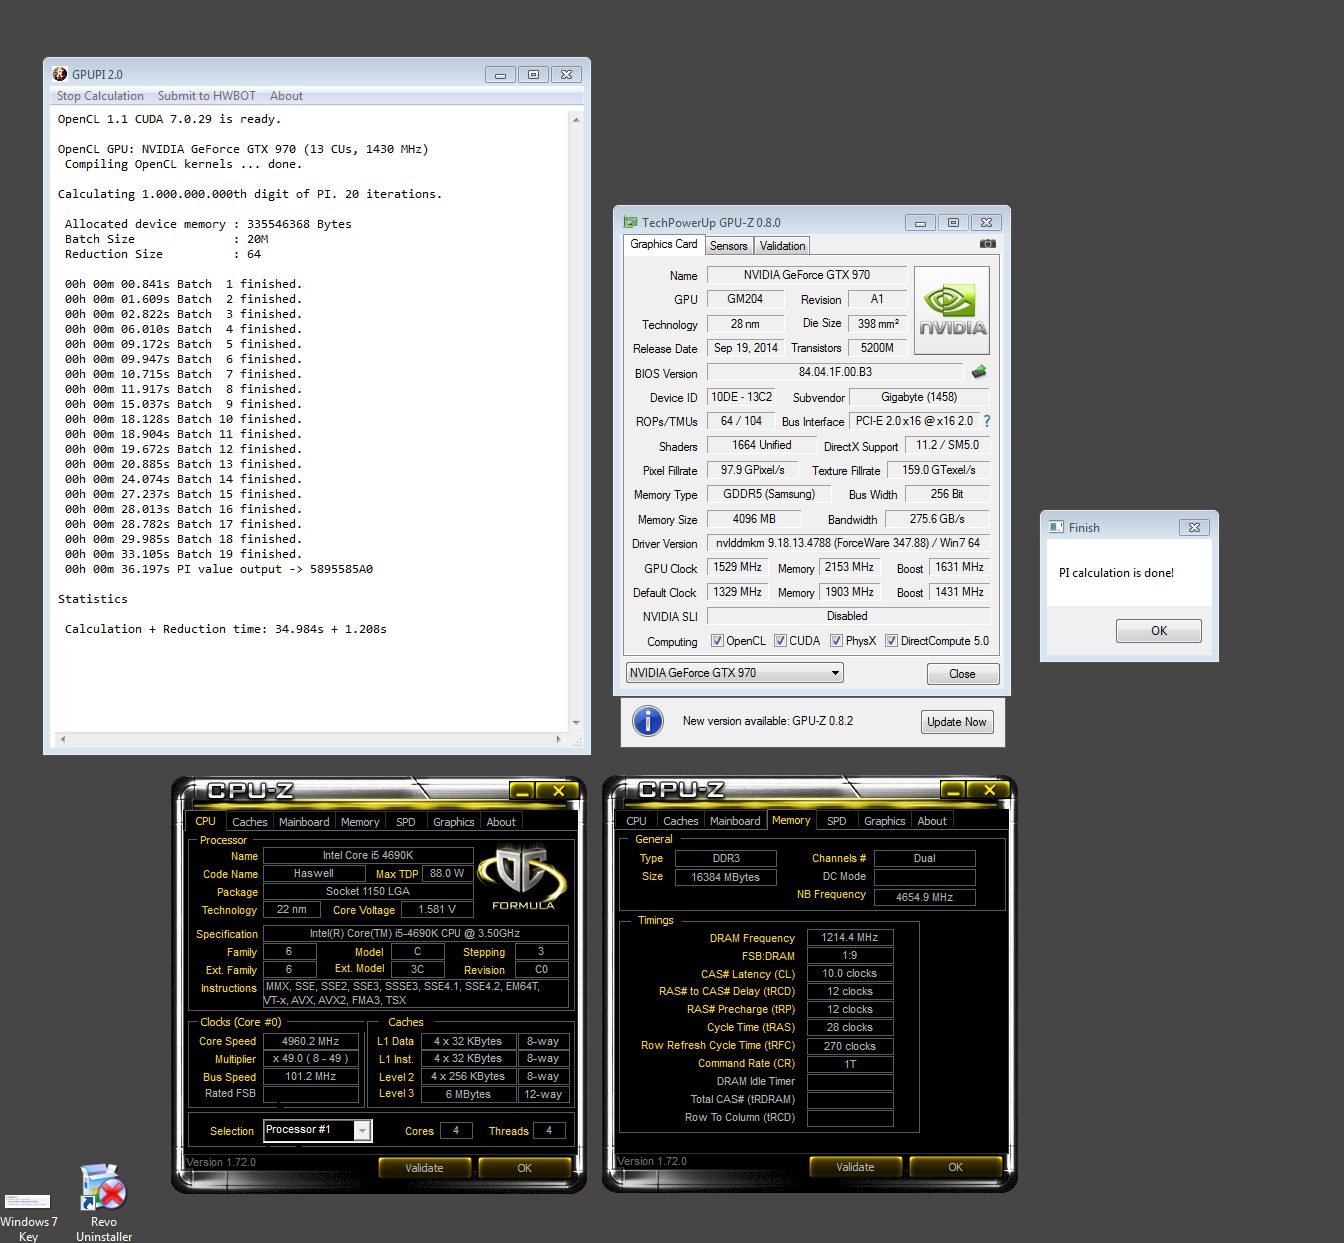Screen dimensions: 1344x1243
Task: Click the Update Now button
Action: coord(957,722)
